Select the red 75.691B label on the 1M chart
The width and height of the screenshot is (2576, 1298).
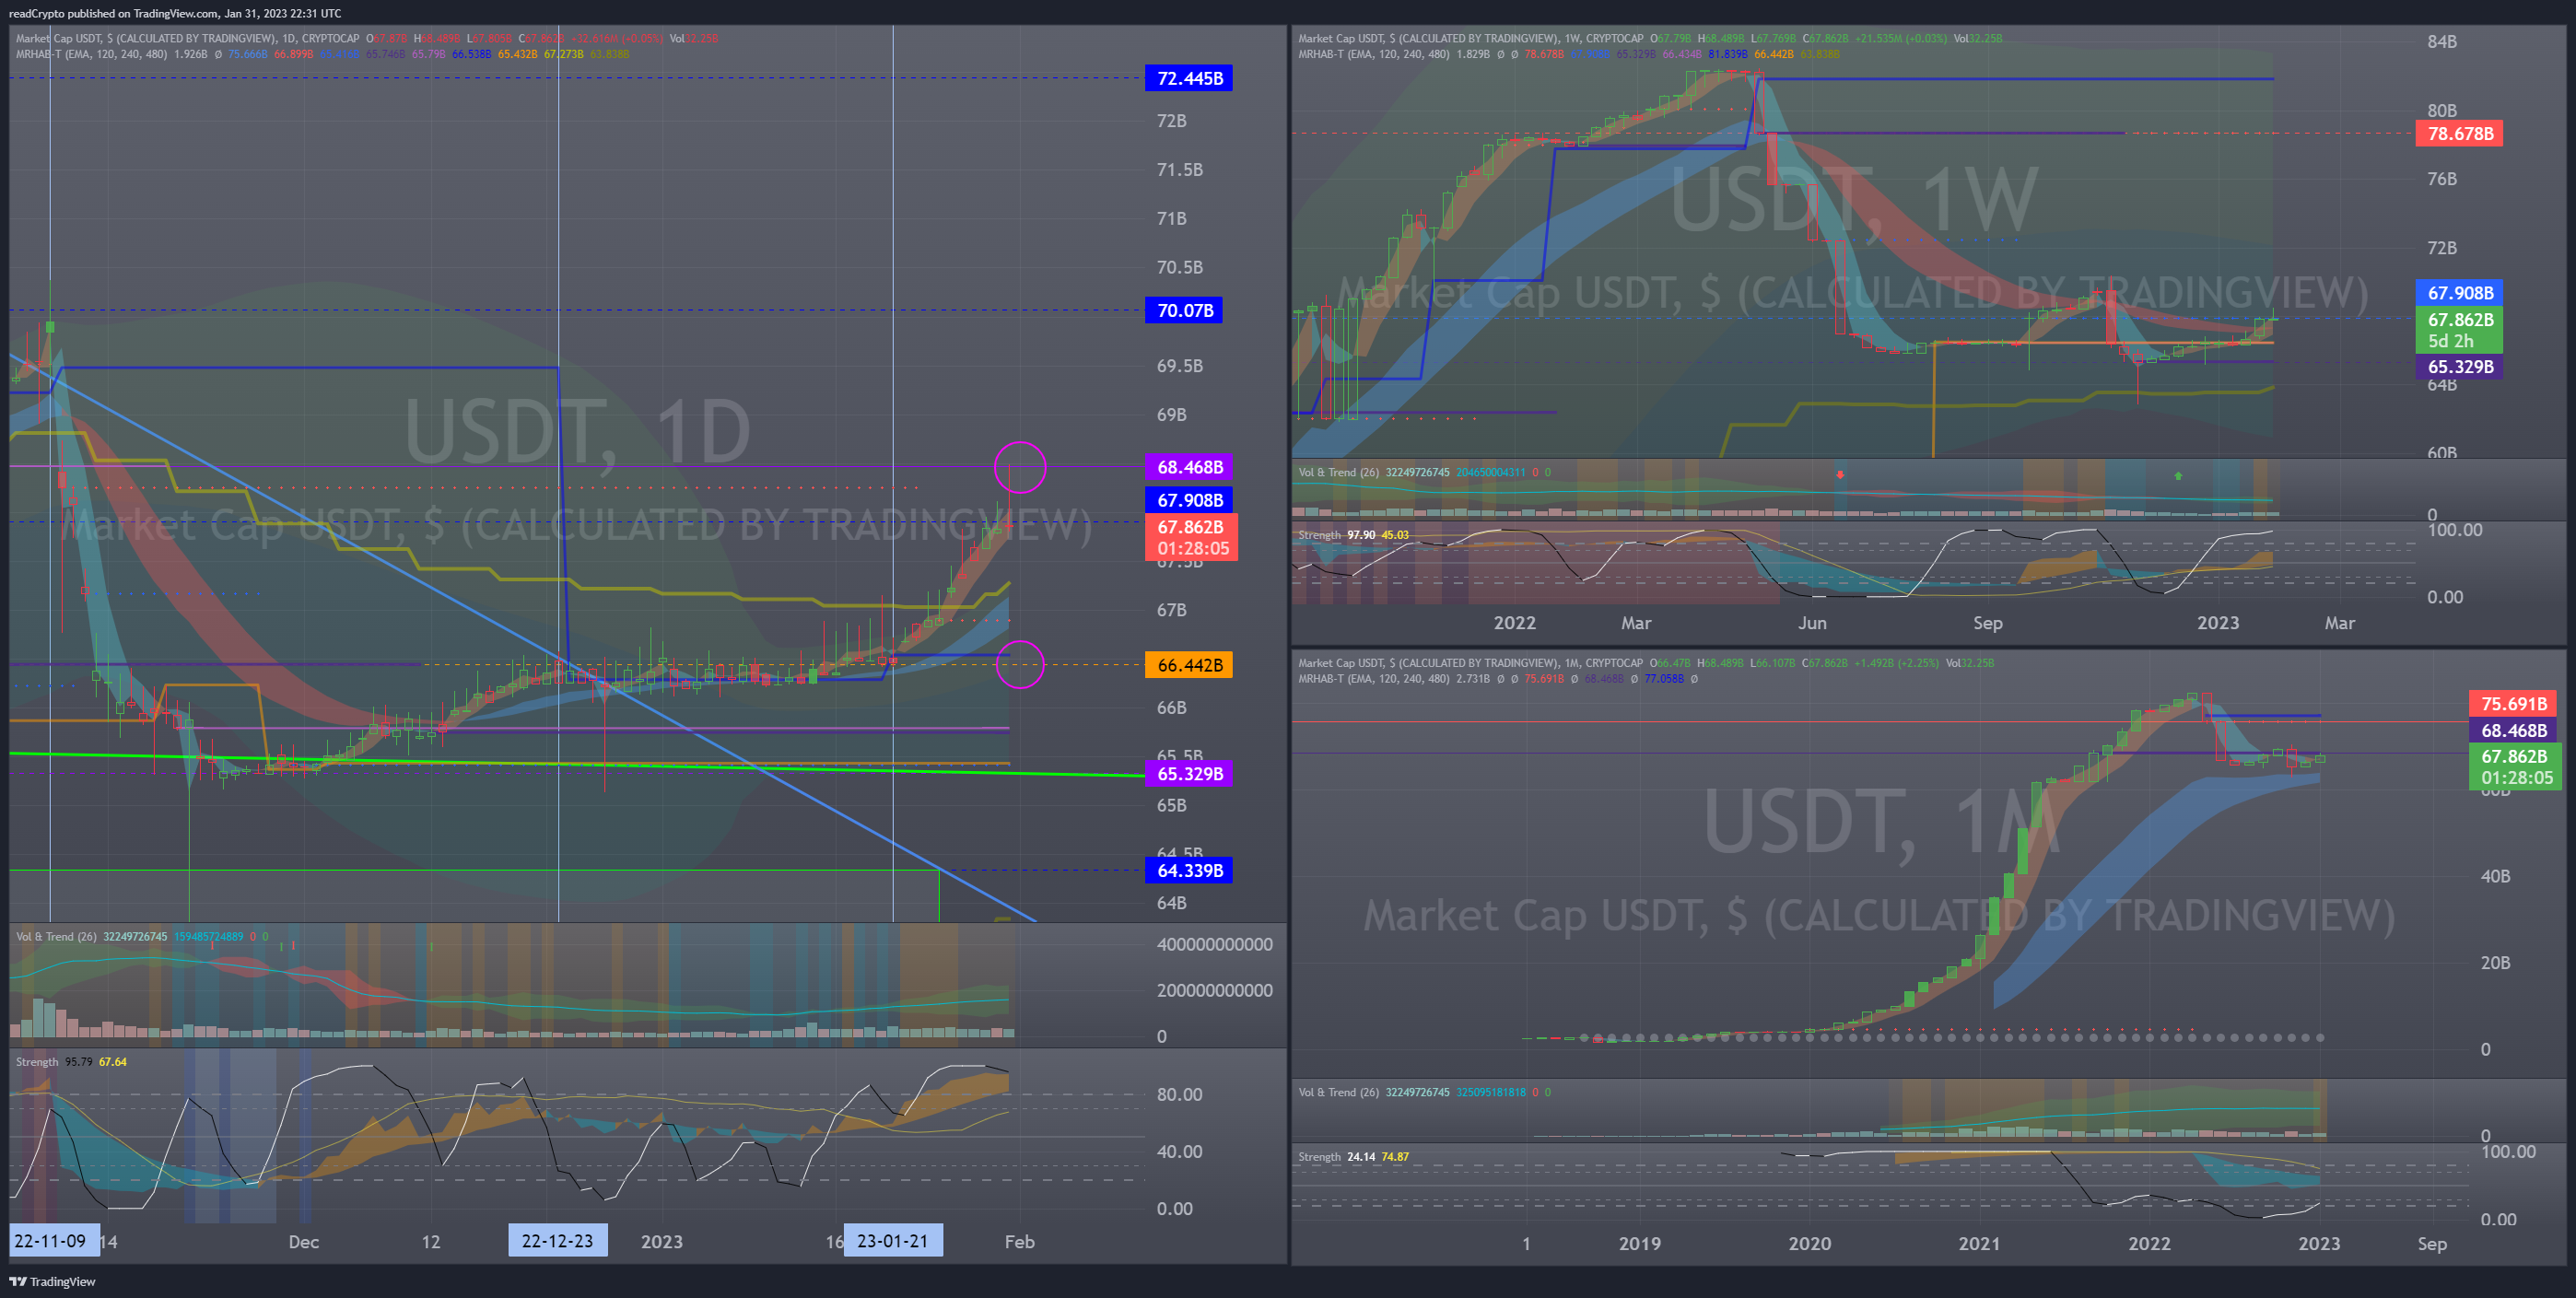point(2512,704)
